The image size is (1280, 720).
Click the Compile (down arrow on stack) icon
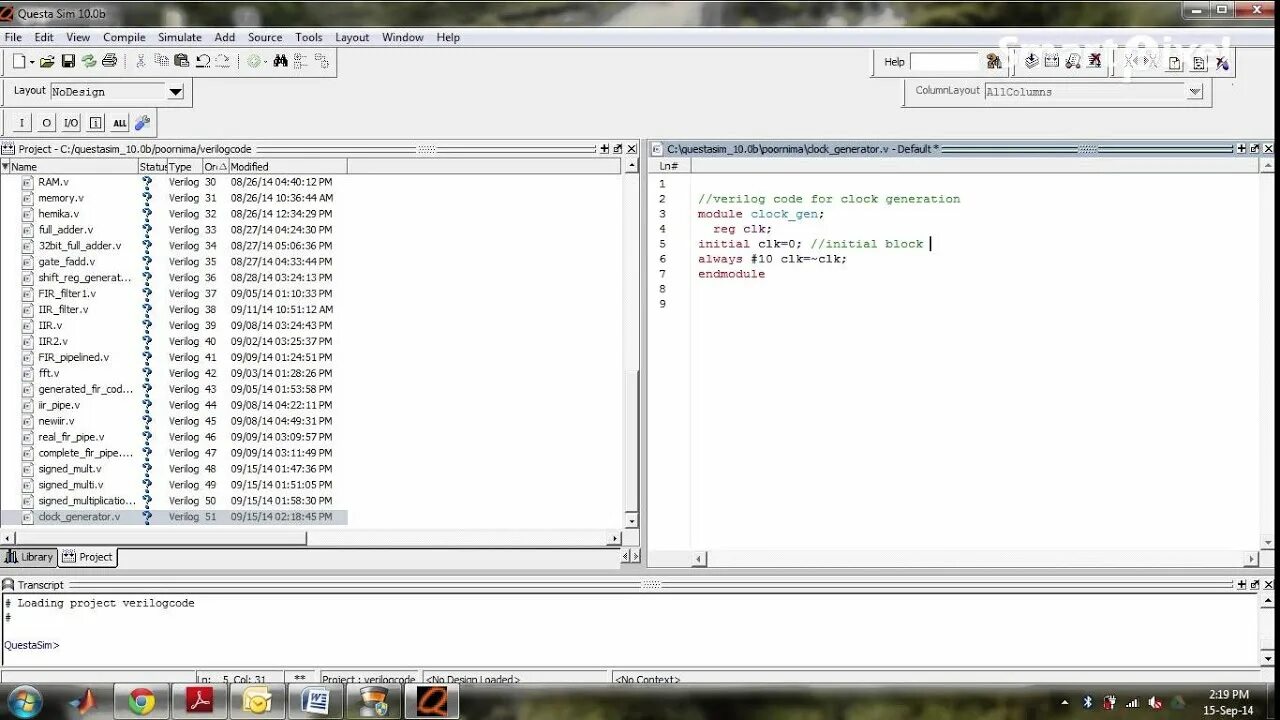[x=1031, y=61]
